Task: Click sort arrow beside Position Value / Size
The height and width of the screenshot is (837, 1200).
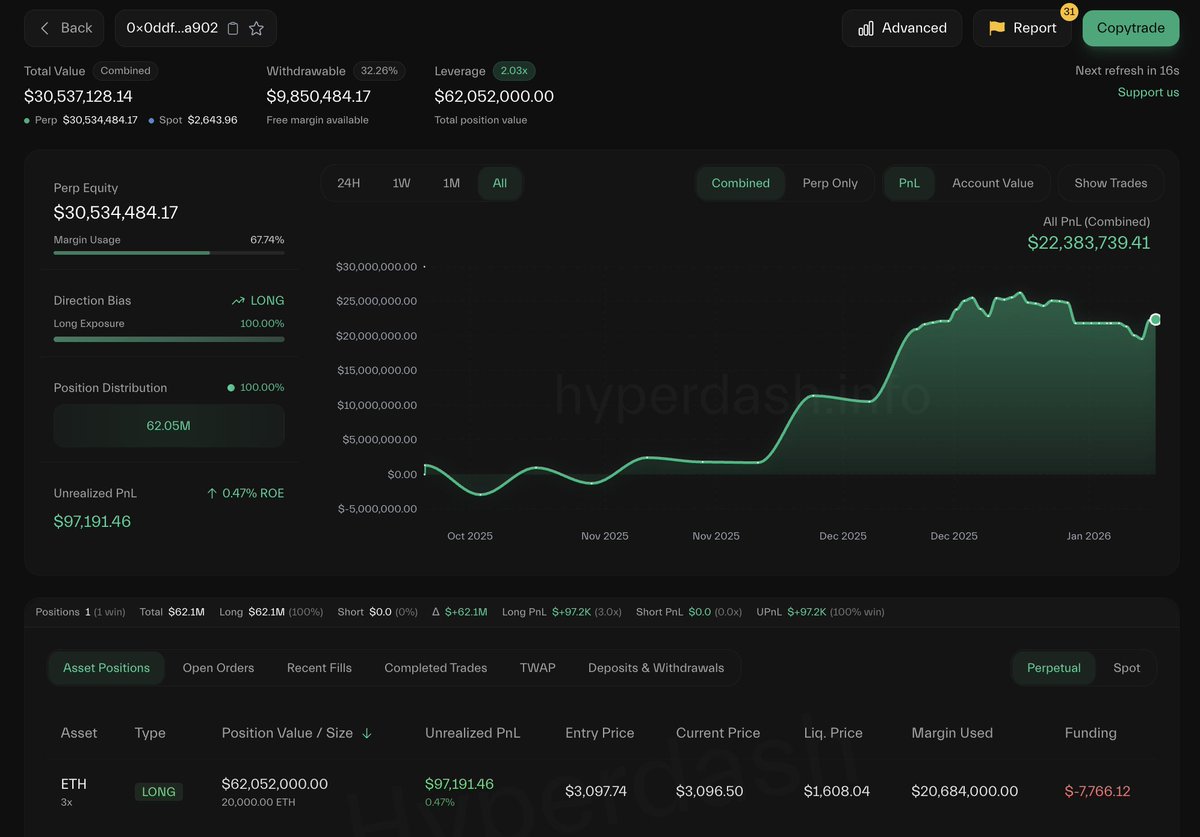Action: click(367, 733)
